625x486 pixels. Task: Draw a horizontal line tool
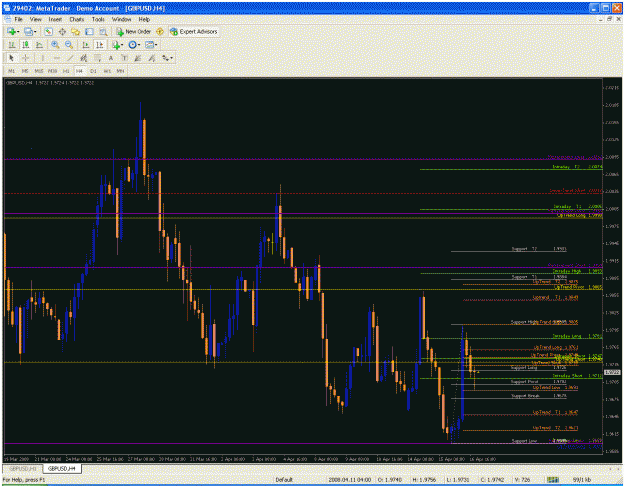pos(56,58)
